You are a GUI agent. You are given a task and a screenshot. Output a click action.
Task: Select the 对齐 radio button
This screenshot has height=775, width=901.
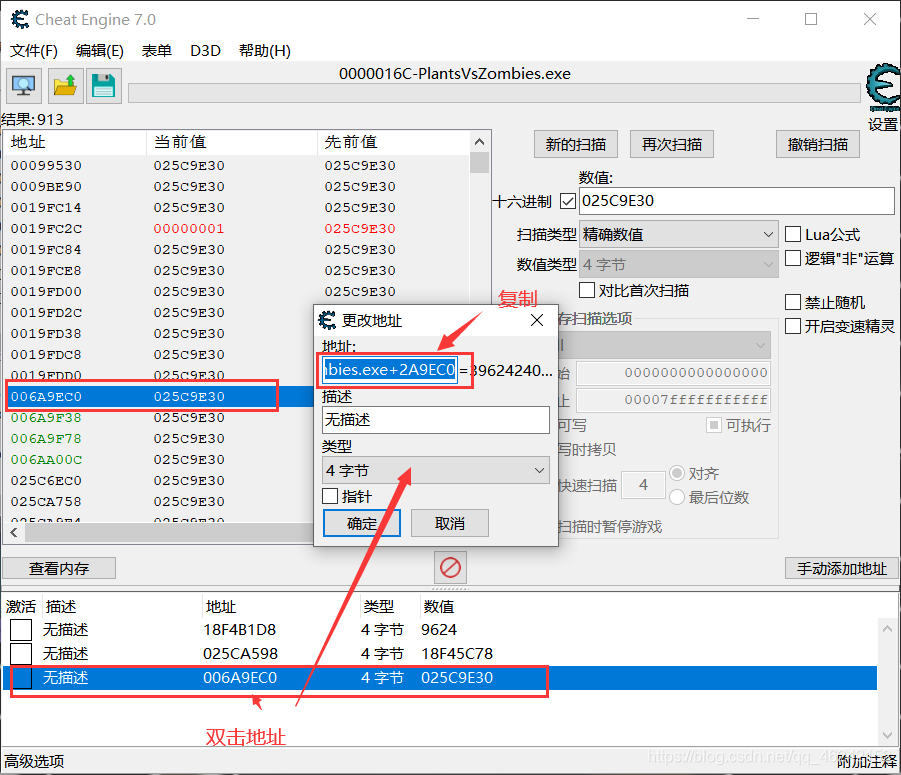677,473
